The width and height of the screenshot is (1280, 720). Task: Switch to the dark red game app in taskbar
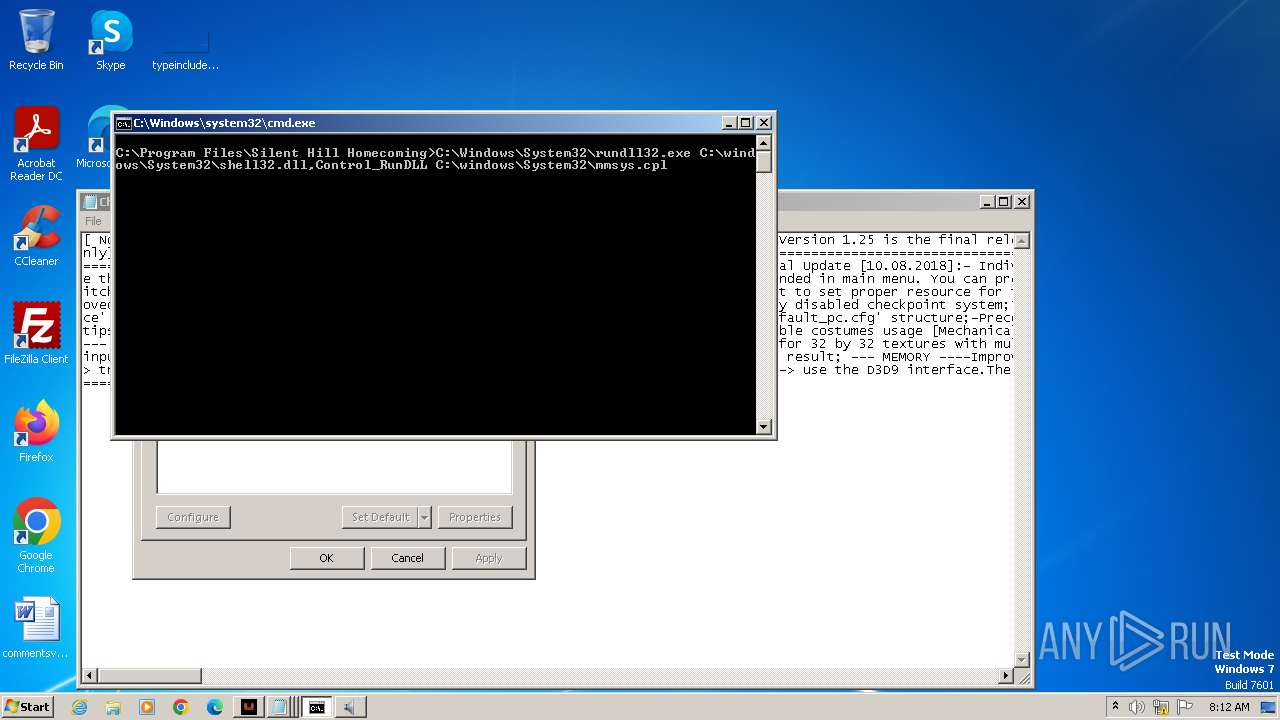[249, 707]
